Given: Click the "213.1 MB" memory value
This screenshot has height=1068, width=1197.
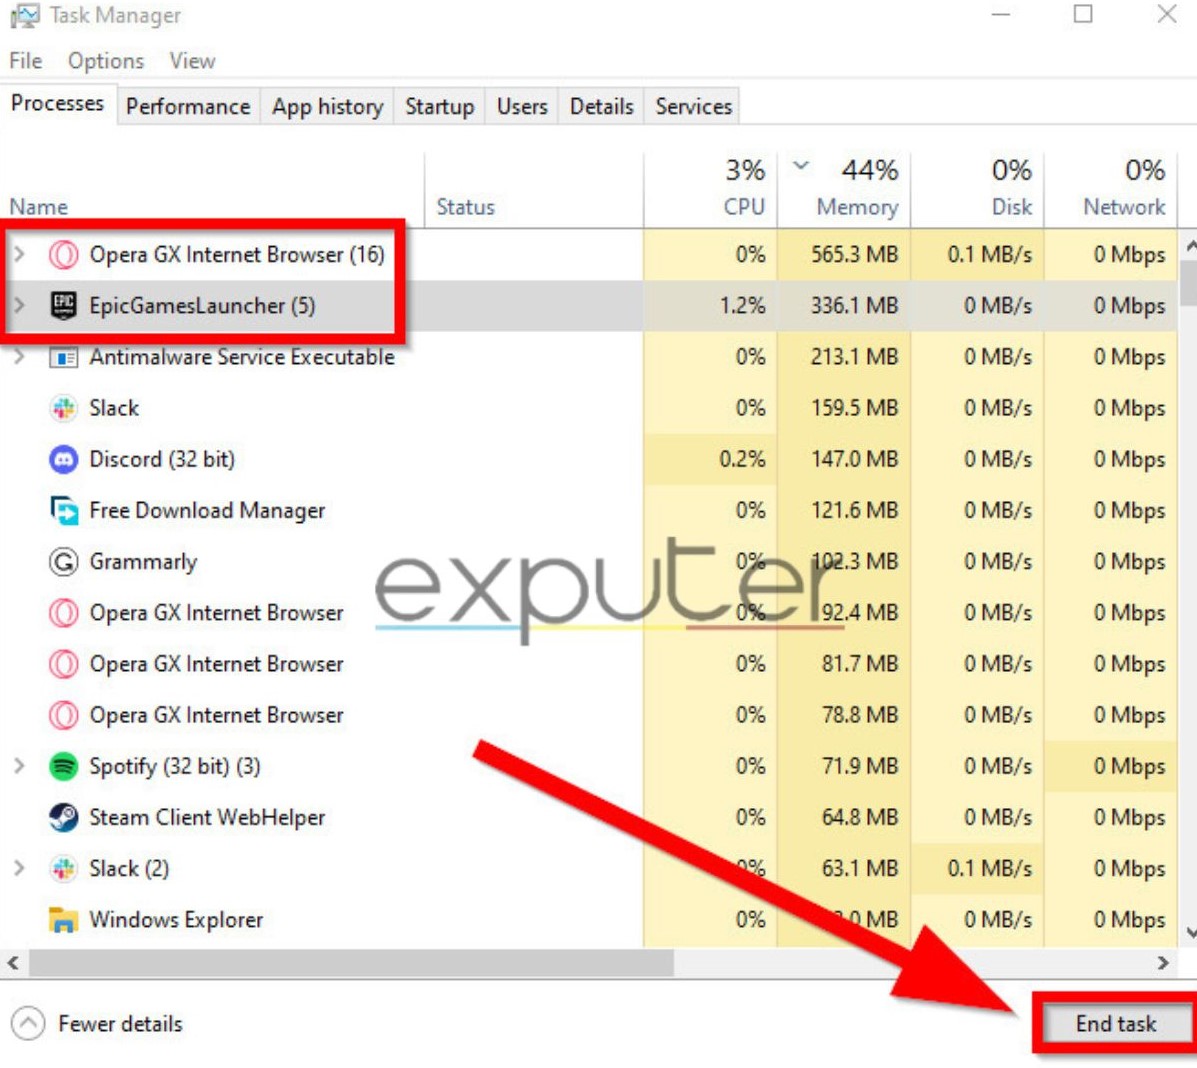Looking at the screenshot, I should pyautogui.click(x=854, y=357).
